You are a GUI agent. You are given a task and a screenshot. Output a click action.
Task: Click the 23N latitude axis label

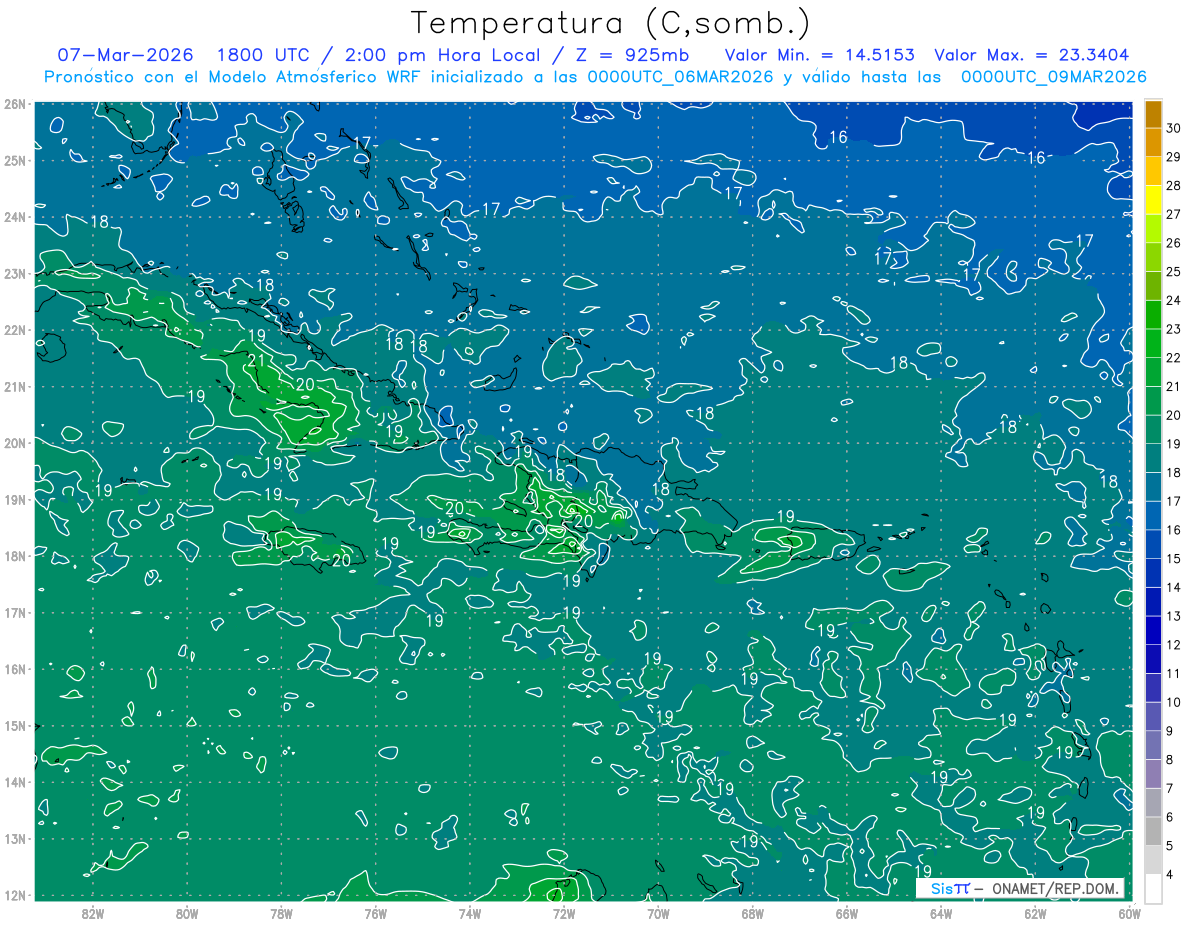(x=14, y=274)
